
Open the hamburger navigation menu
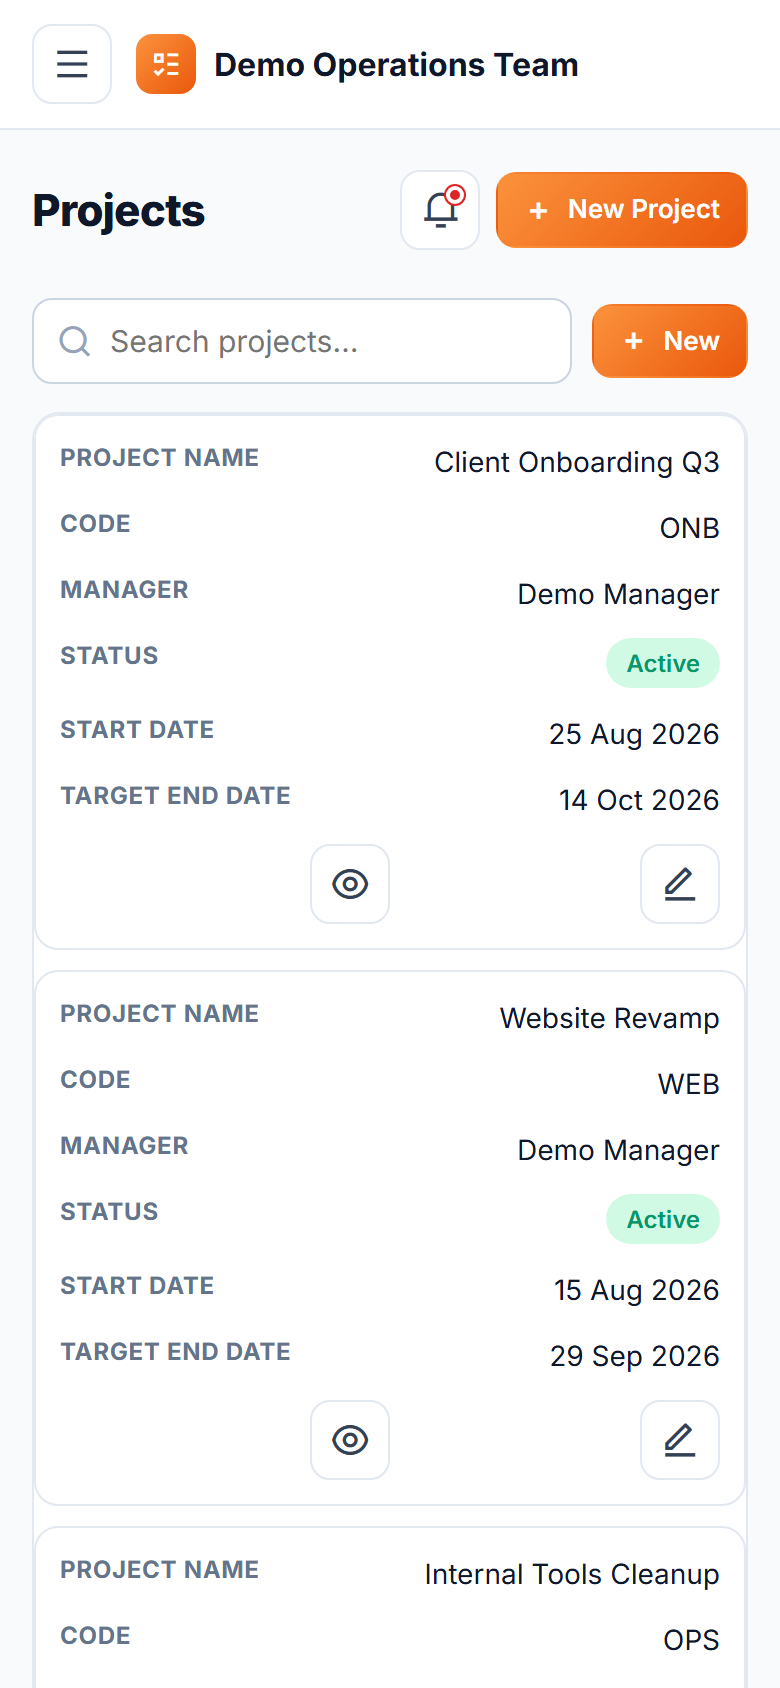point(72,64)
